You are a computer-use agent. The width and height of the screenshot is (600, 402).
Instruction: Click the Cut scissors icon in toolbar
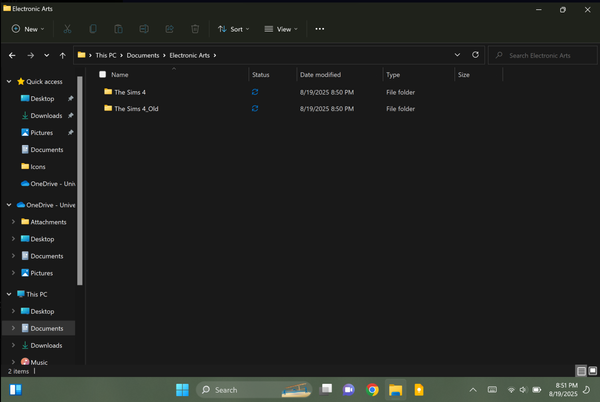[68, 29]
